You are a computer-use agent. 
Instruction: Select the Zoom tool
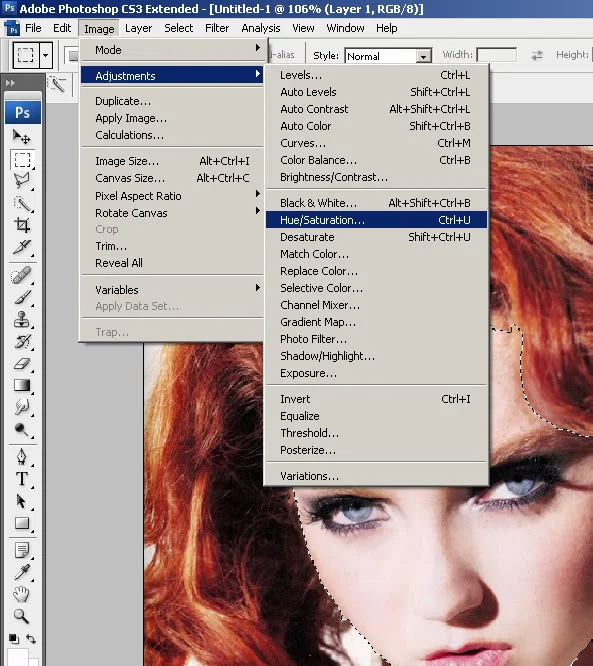pyautogui.click(x=22, y=616)
